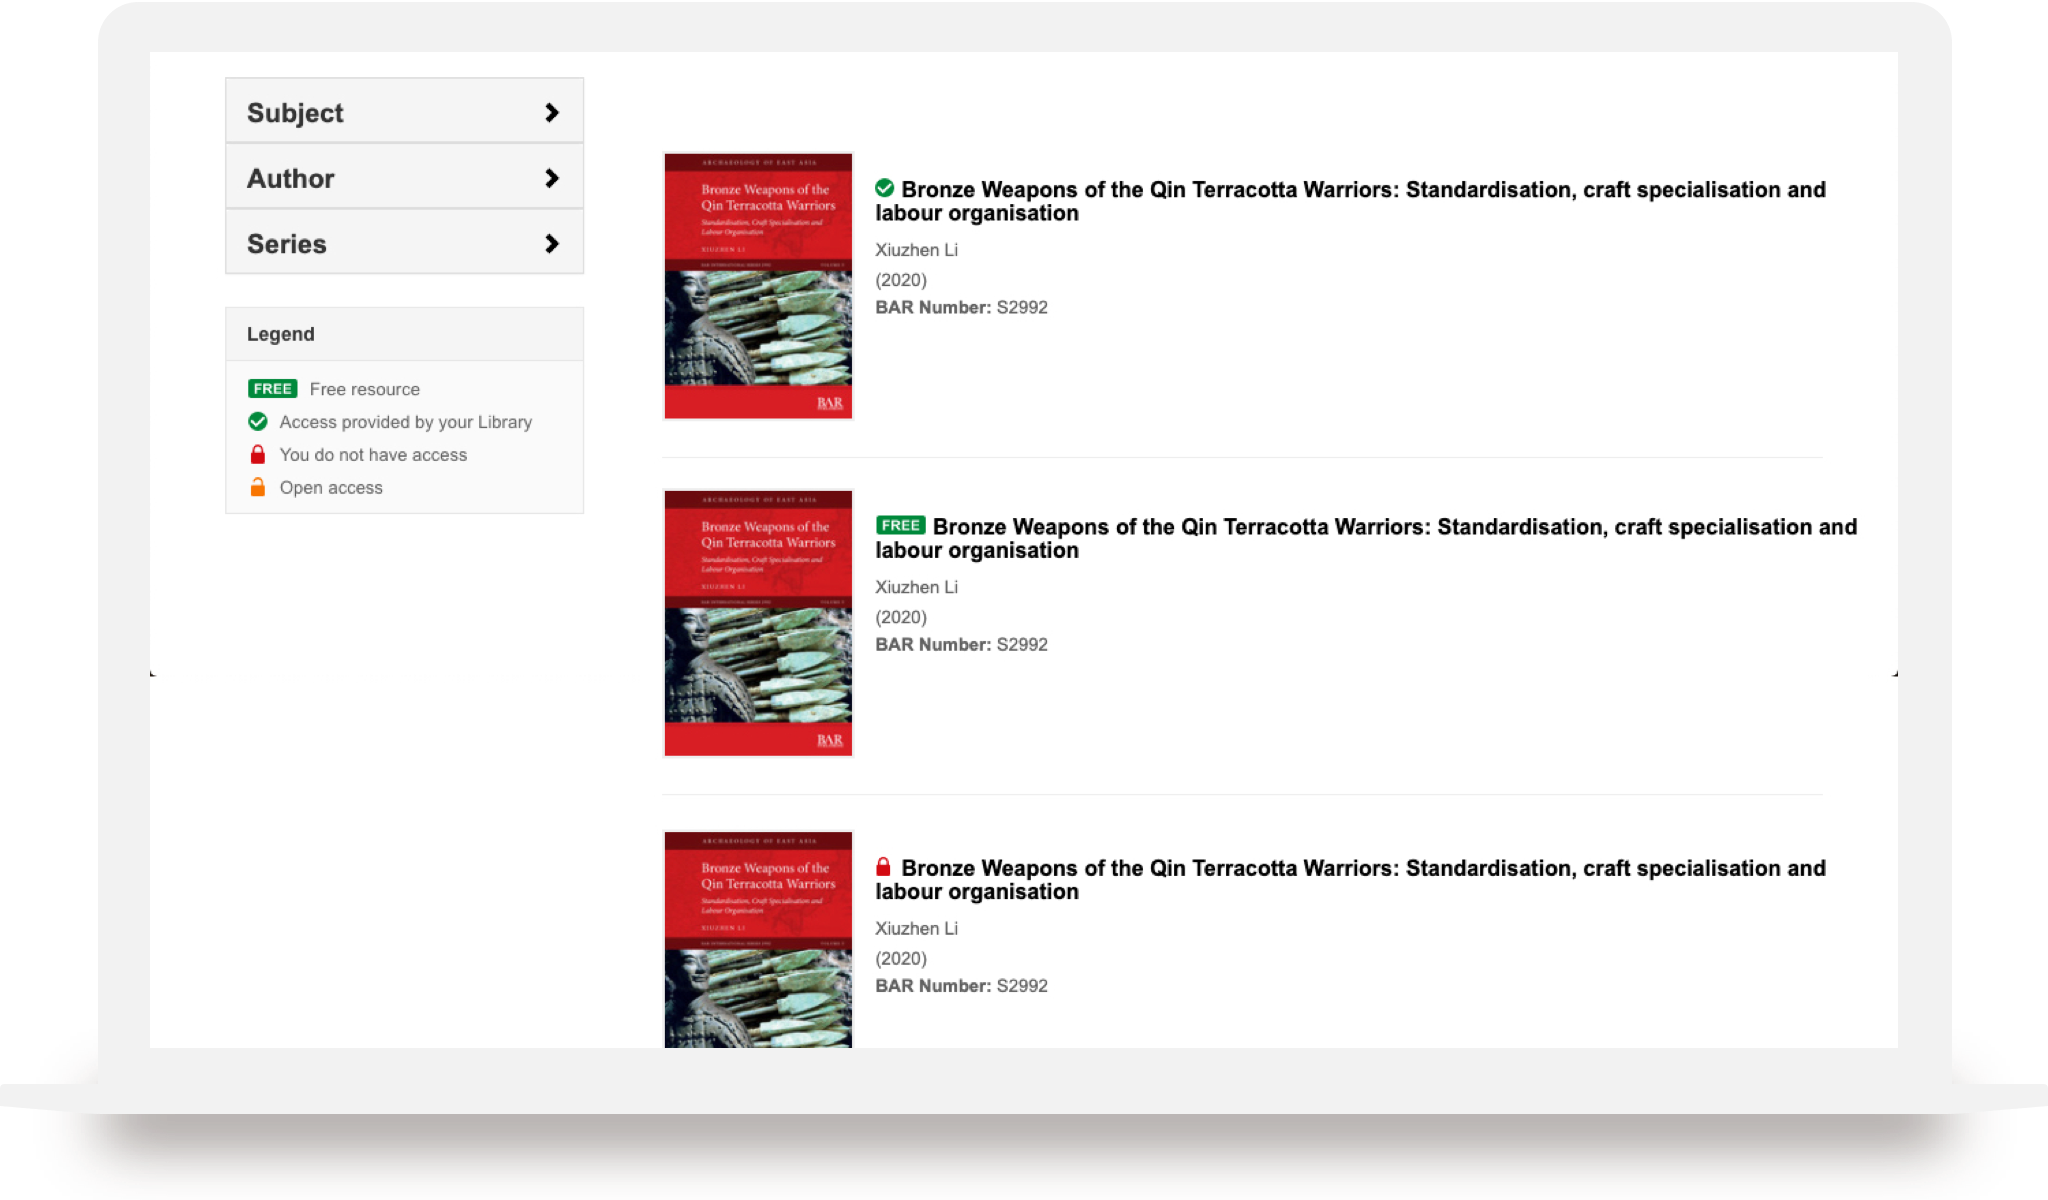Click the green checkmark access icon on first result

click(x=884, y=188)
